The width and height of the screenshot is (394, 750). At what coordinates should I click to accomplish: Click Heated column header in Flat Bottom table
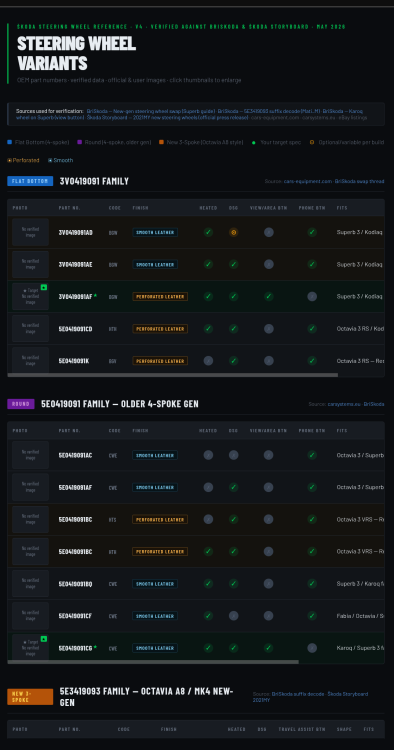click(208, 208)
